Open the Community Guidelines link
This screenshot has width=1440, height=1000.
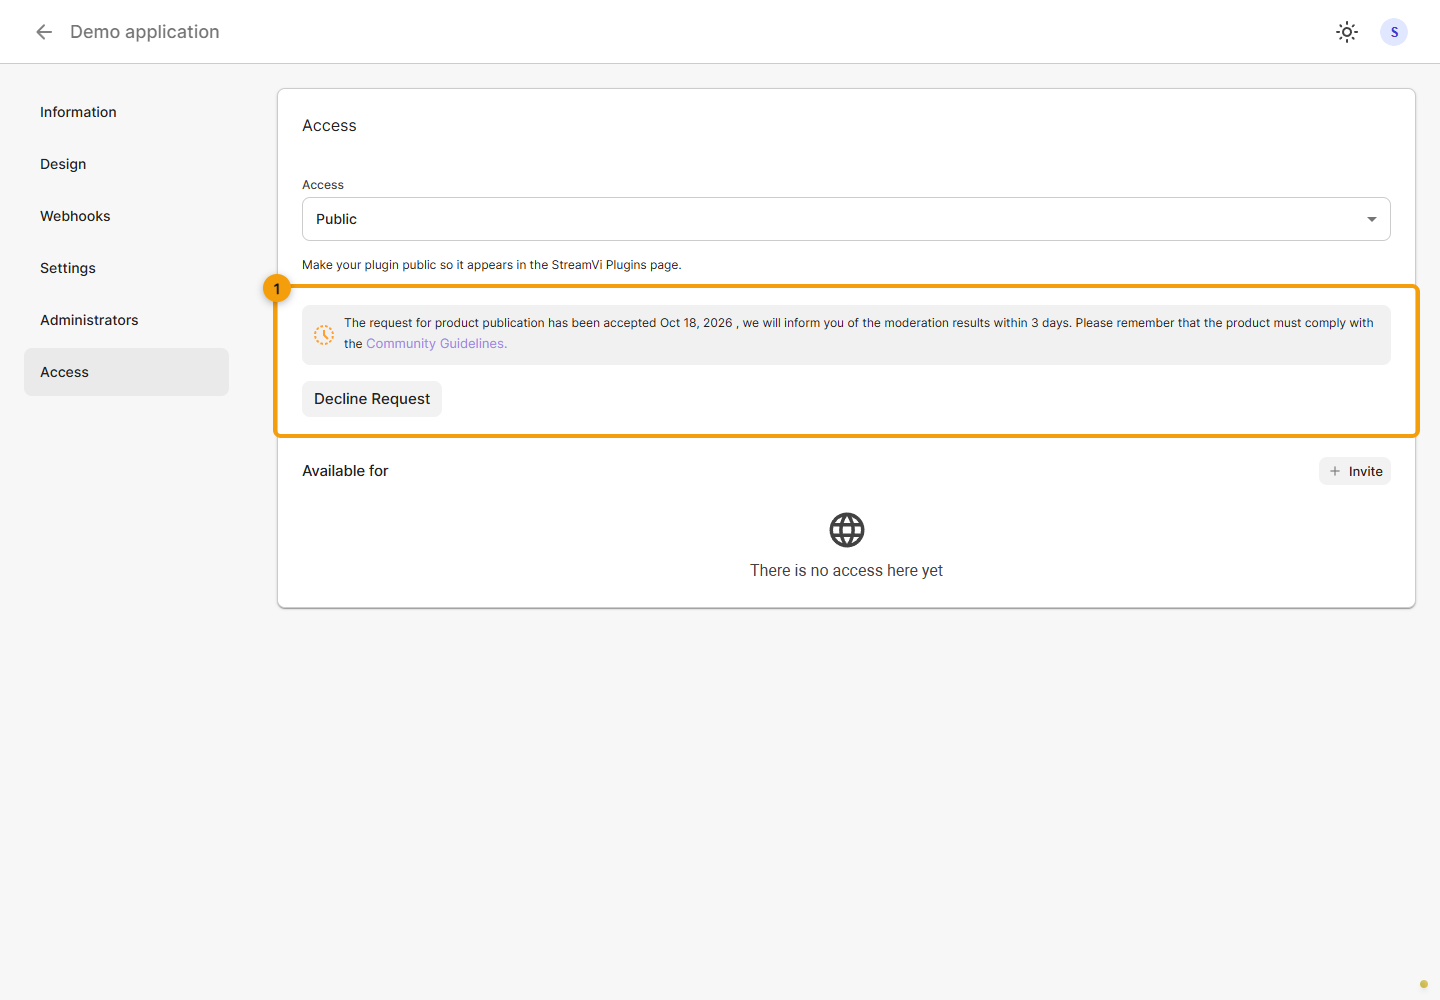[436, 344]
